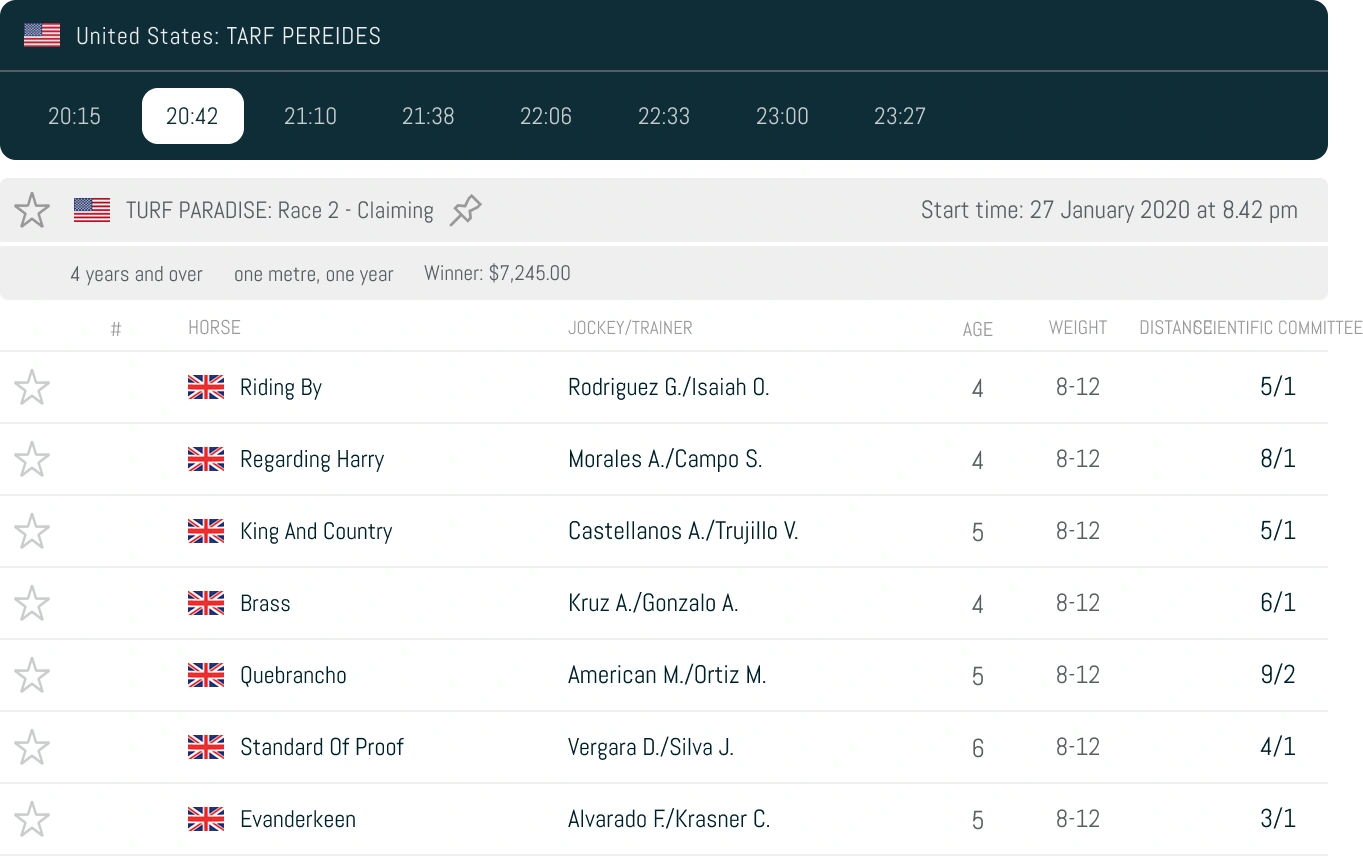The height and width of the screenshot is (856, 1363).
Task: Toggle favorite star for Regarding Harry
Action: point(32,459)
